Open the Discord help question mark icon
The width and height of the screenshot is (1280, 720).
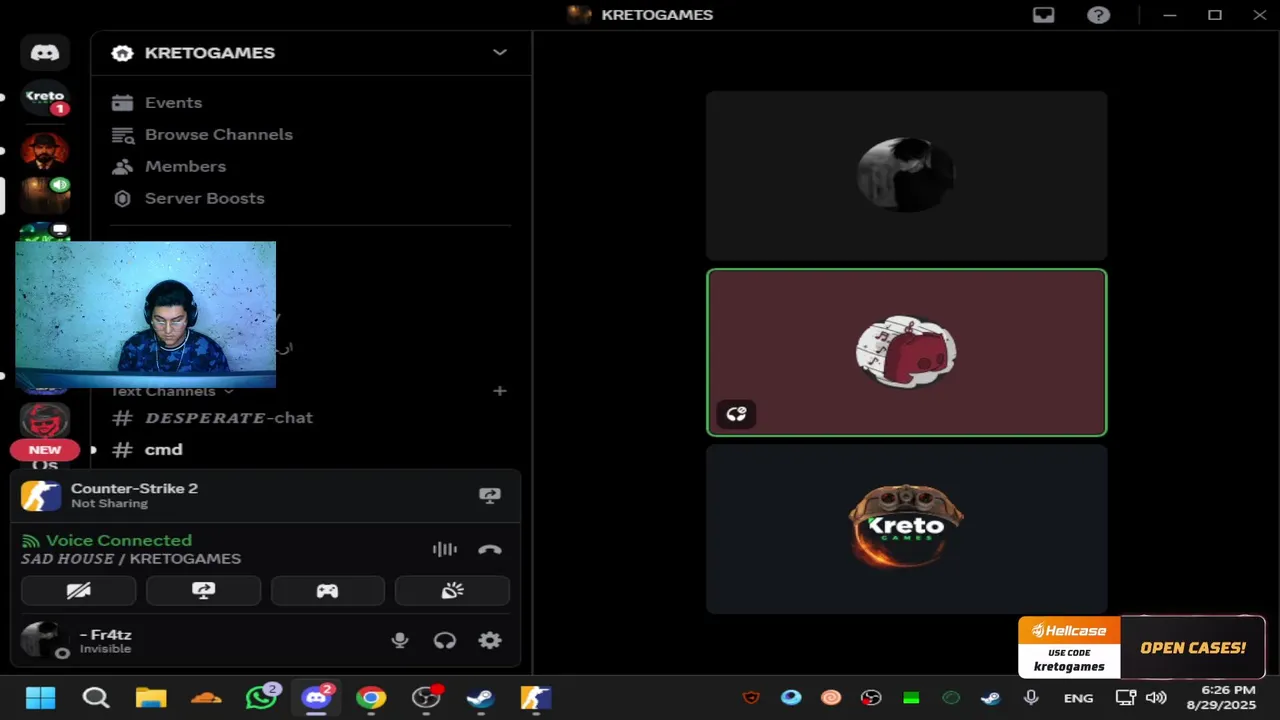[1099, 15]
